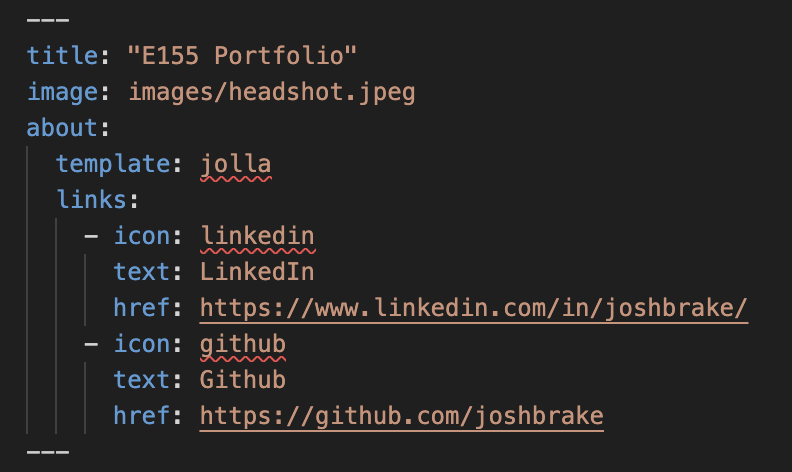Screen dimensions: 792x472
Task: Click the first icon key
Action: 142,236
